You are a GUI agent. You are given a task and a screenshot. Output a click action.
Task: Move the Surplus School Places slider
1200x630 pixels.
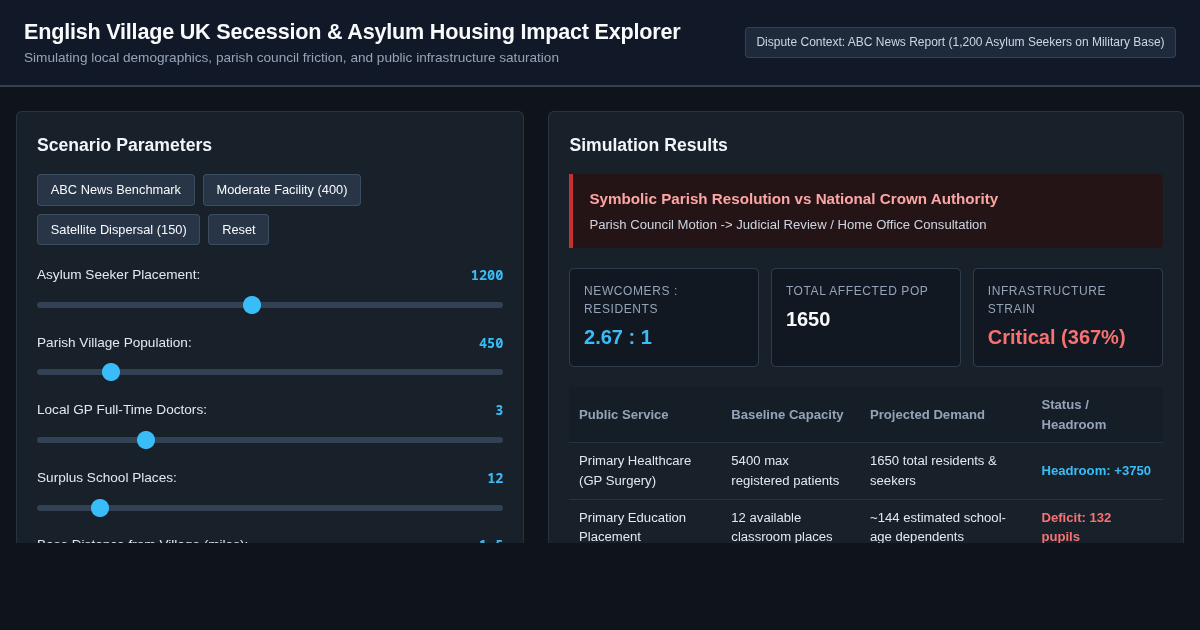(270, 508)
